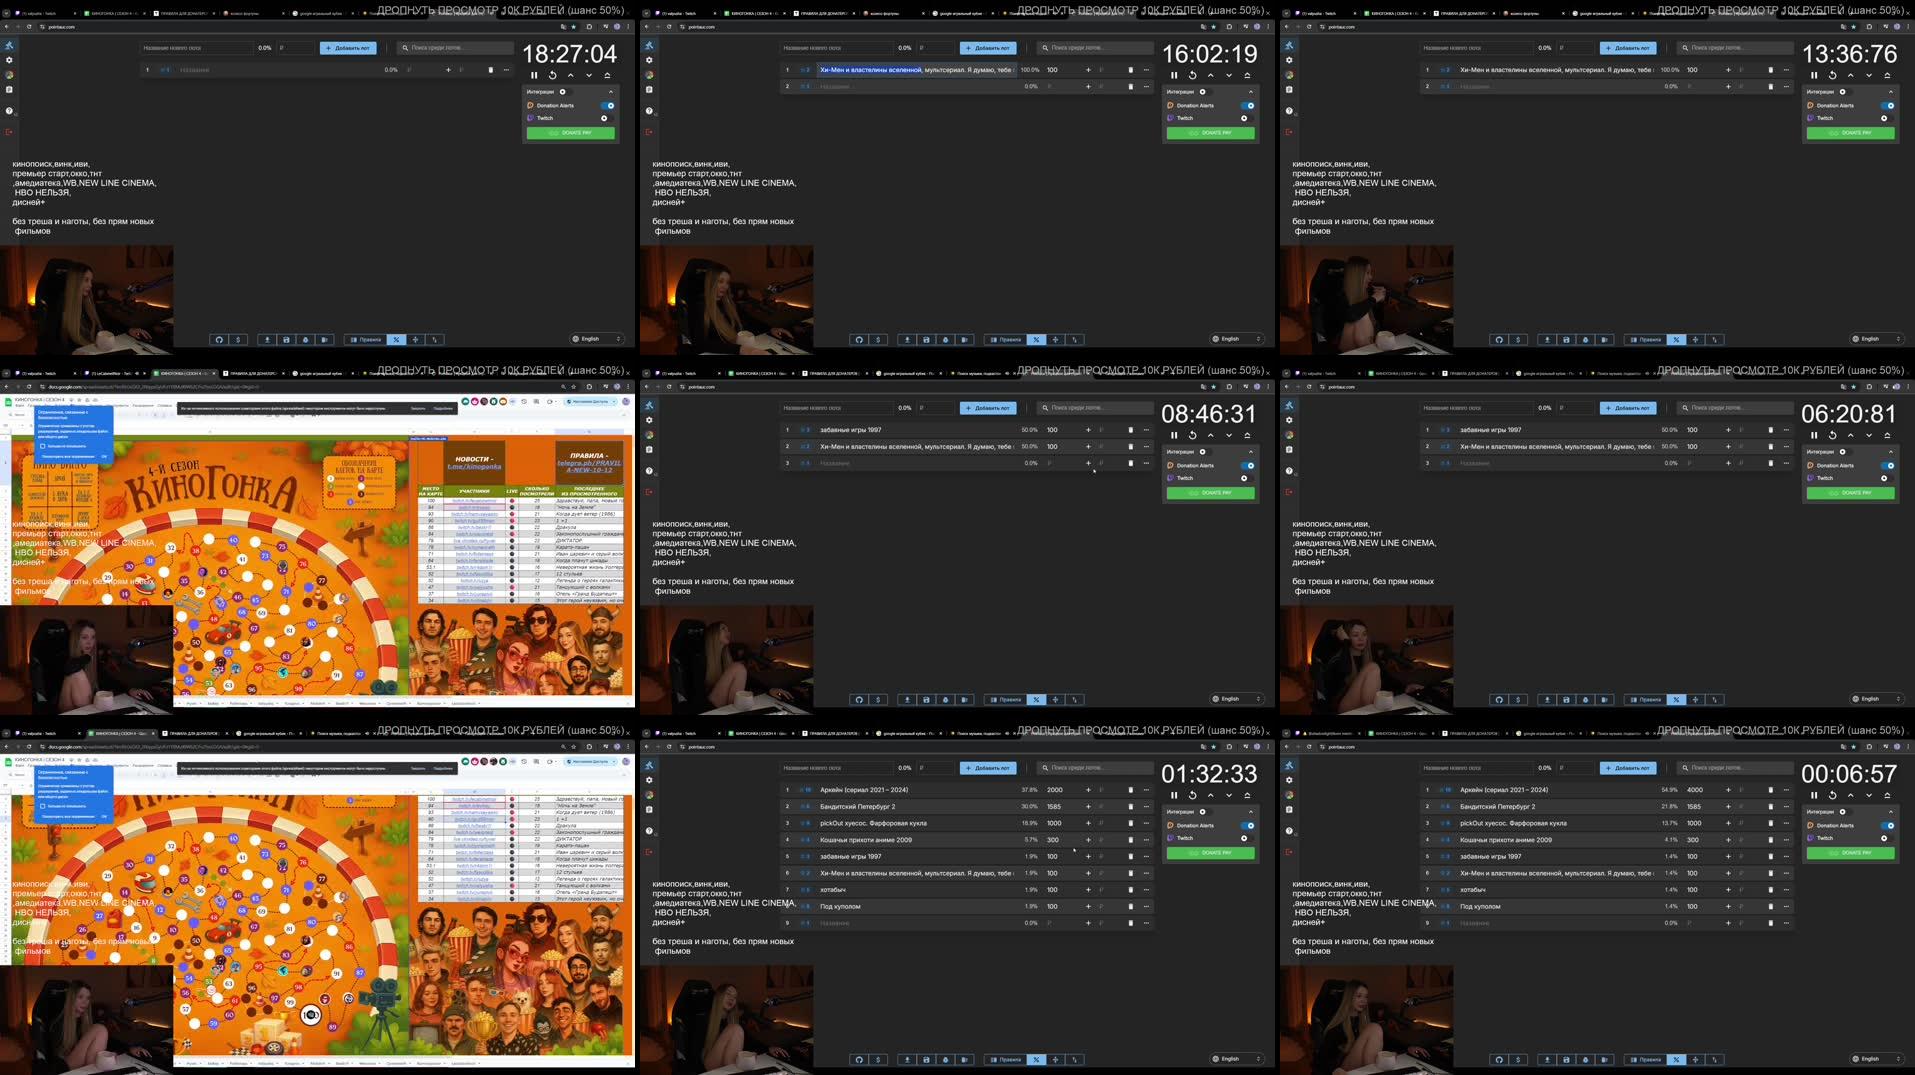This screenshot has height=1075, width=1915.
Task: Open the GitHub icon in the bottom toolbar
Action: click(x=859, y=1059)
